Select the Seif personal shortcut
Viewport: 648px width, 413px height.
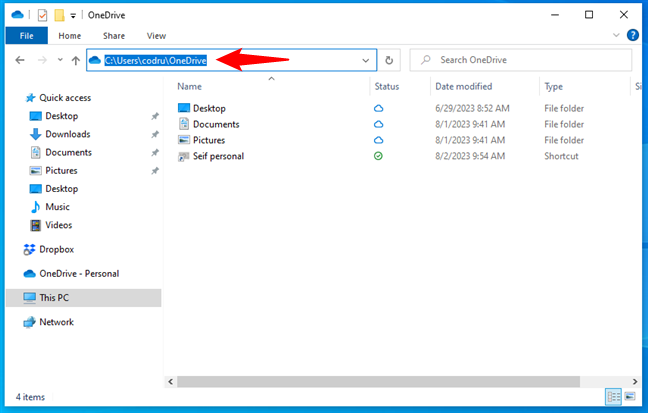point(218,156)
